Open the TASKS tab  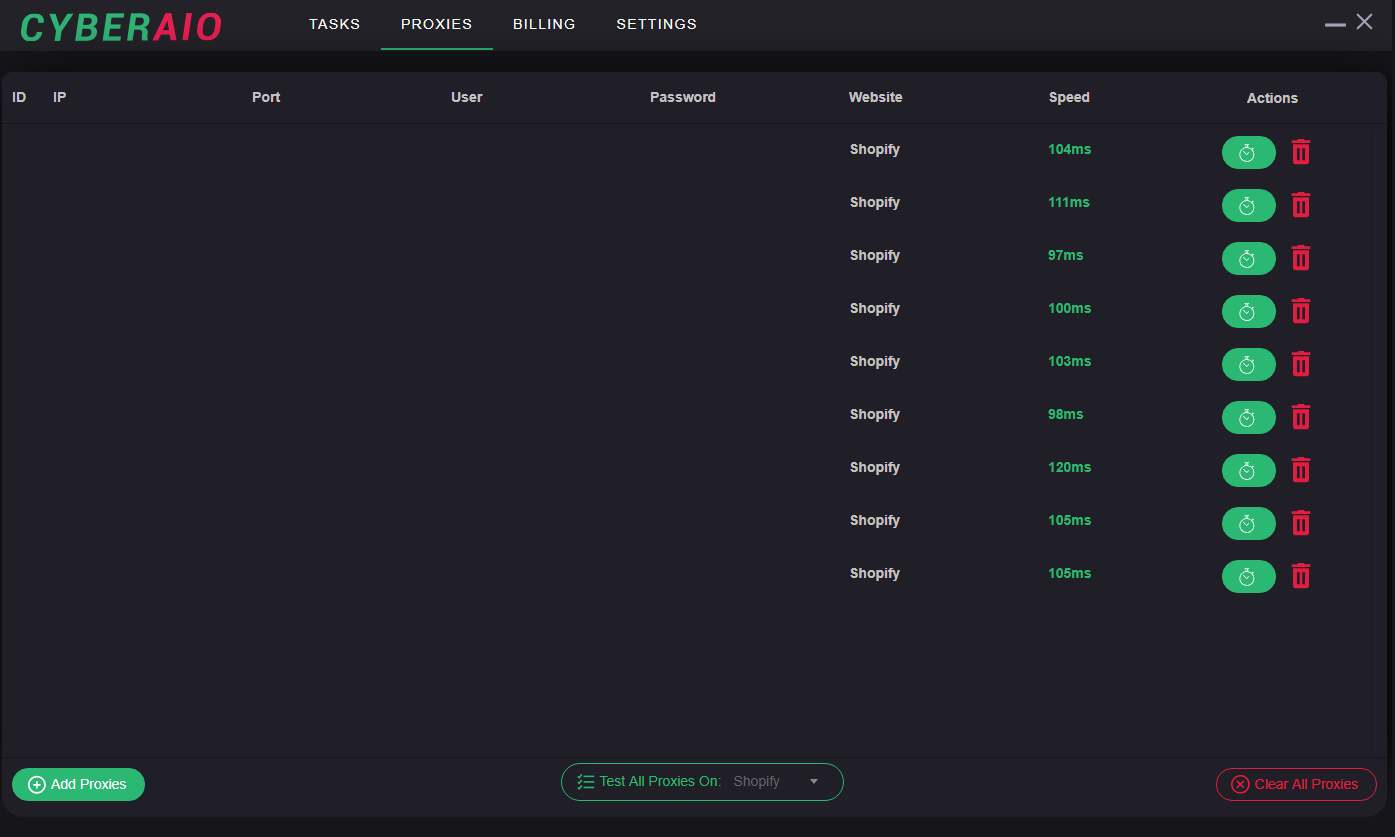point(334,24)
